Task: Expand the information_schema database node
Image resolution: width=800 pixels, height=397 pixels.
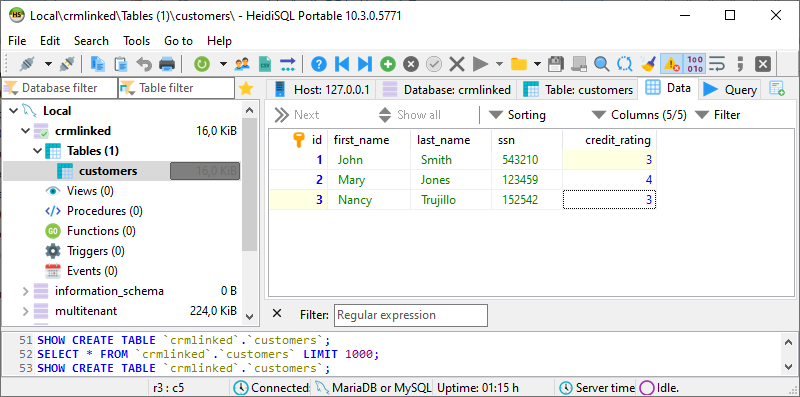Action: pos(25,291)
